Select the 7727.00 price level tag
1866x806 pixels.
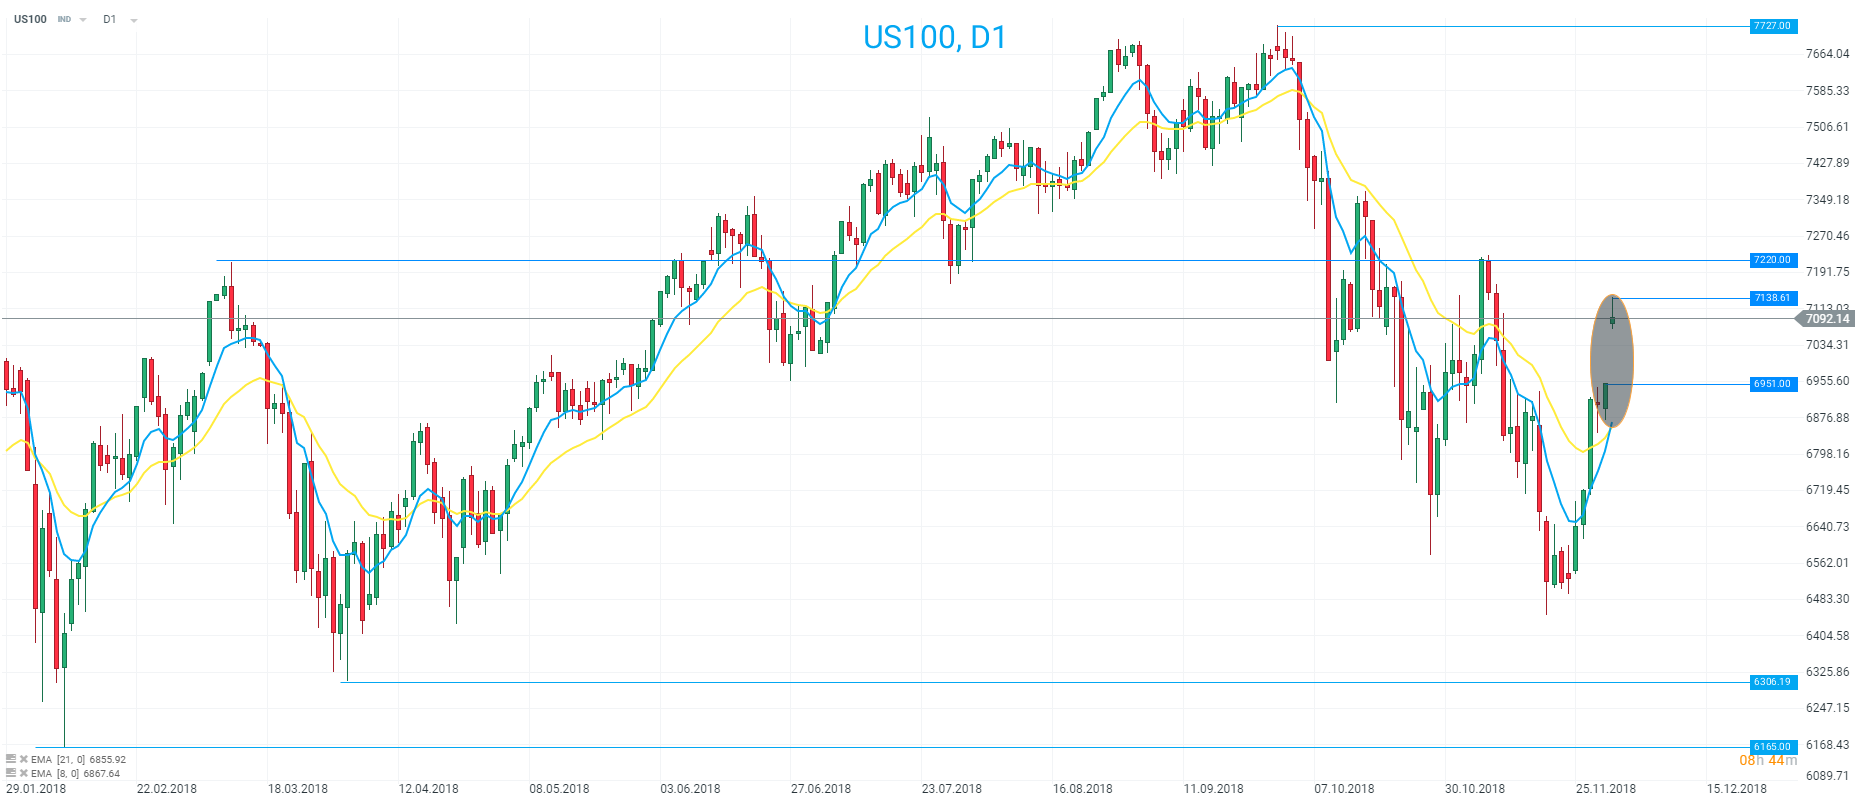pyautogui.click(x=1772, y=26)
